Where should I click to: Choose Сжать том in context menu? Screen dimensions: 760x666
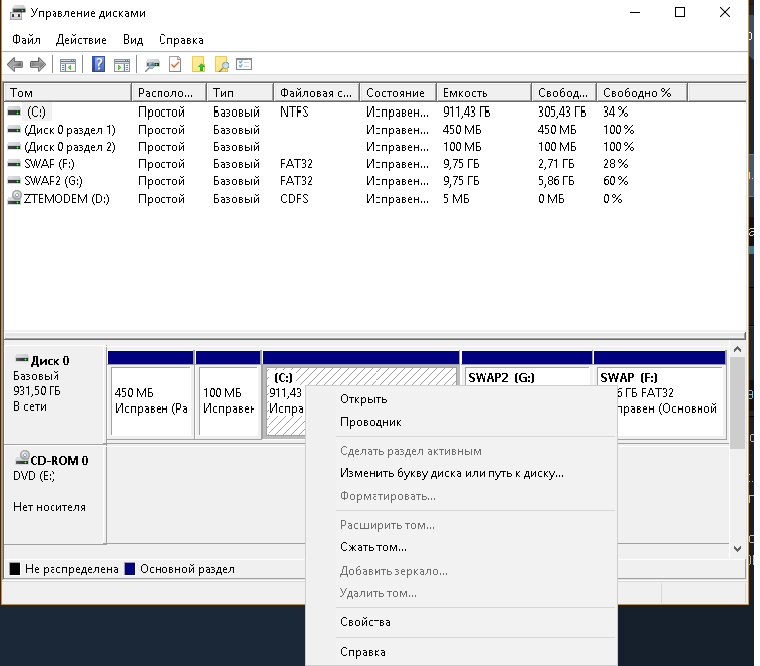(x=461, y=547)
